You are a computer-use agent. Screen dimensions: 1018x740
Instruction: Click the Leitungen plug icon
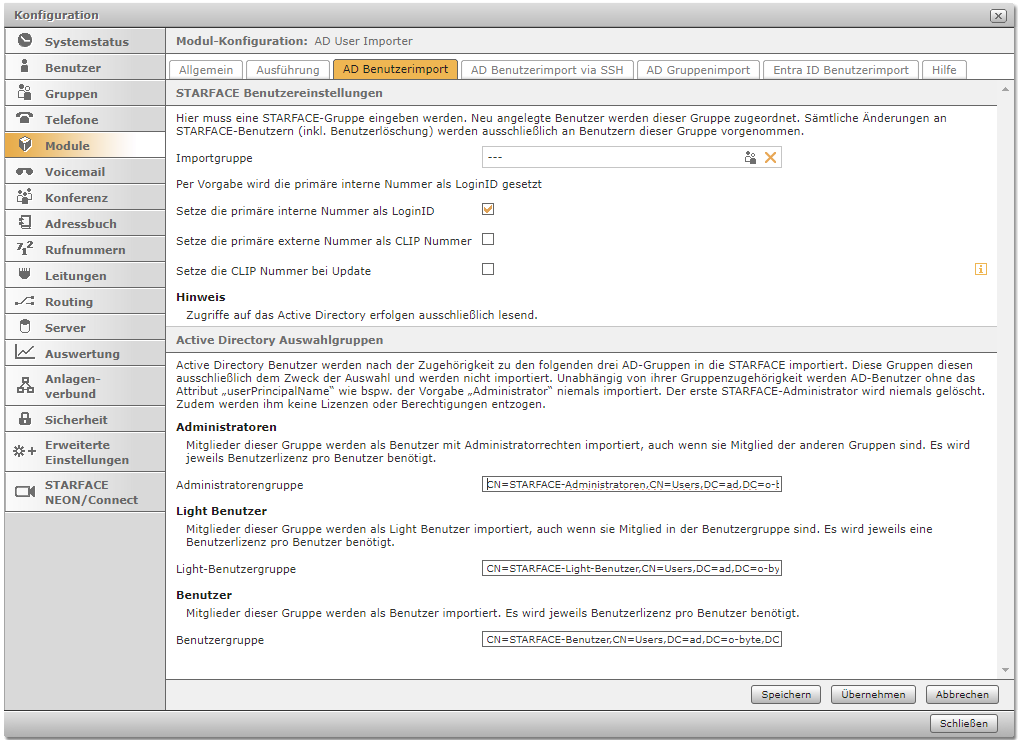point(25,274)
